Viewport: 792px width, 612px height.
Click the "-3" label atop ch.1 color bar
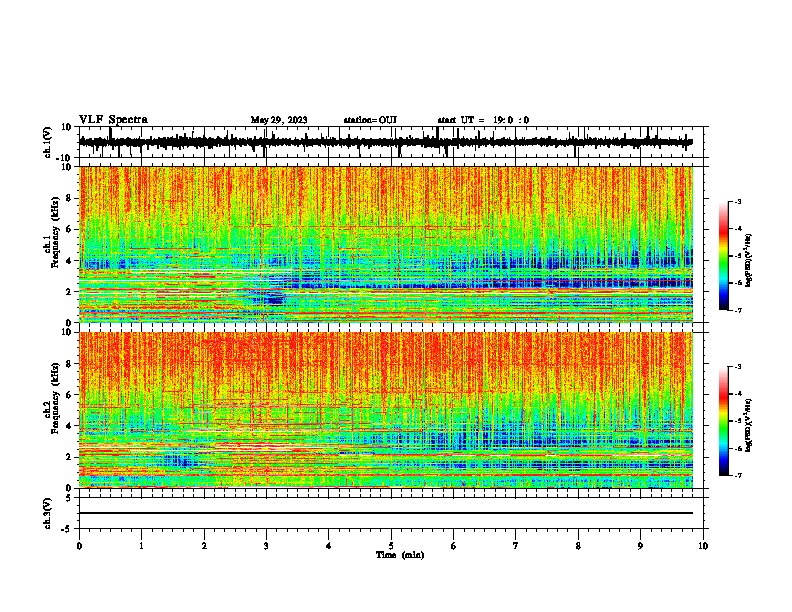point(737,201)
